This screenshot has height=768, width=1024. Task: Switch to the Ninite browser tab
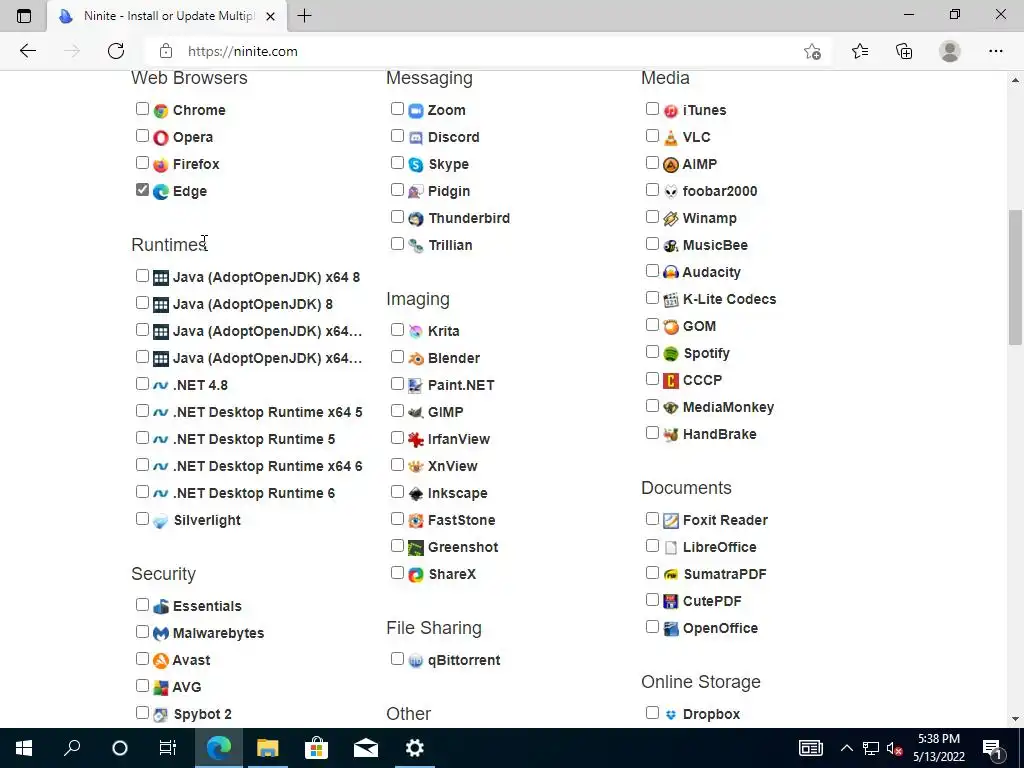click(x=167, y=16)
